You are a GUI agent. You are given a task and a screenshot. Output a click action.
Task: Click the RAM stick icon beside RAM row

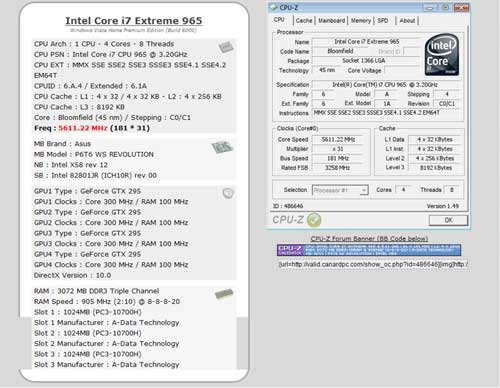[224, 294]
